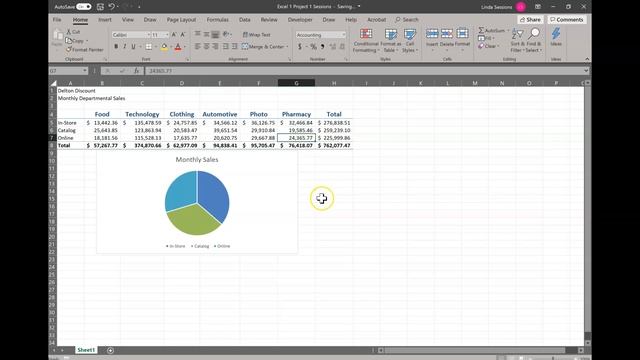Toggle Bold formatting

pos(116,47)
